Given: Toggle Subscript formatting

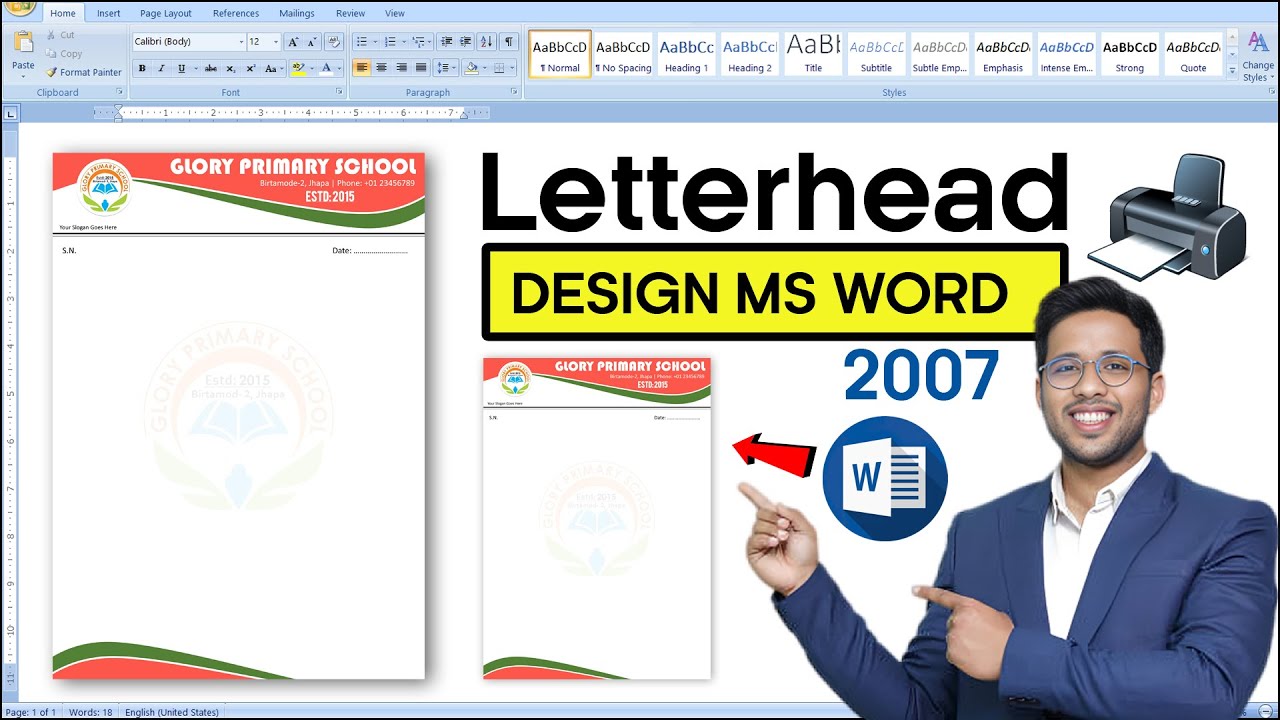Looking at the screenshot, I should 230,68.
